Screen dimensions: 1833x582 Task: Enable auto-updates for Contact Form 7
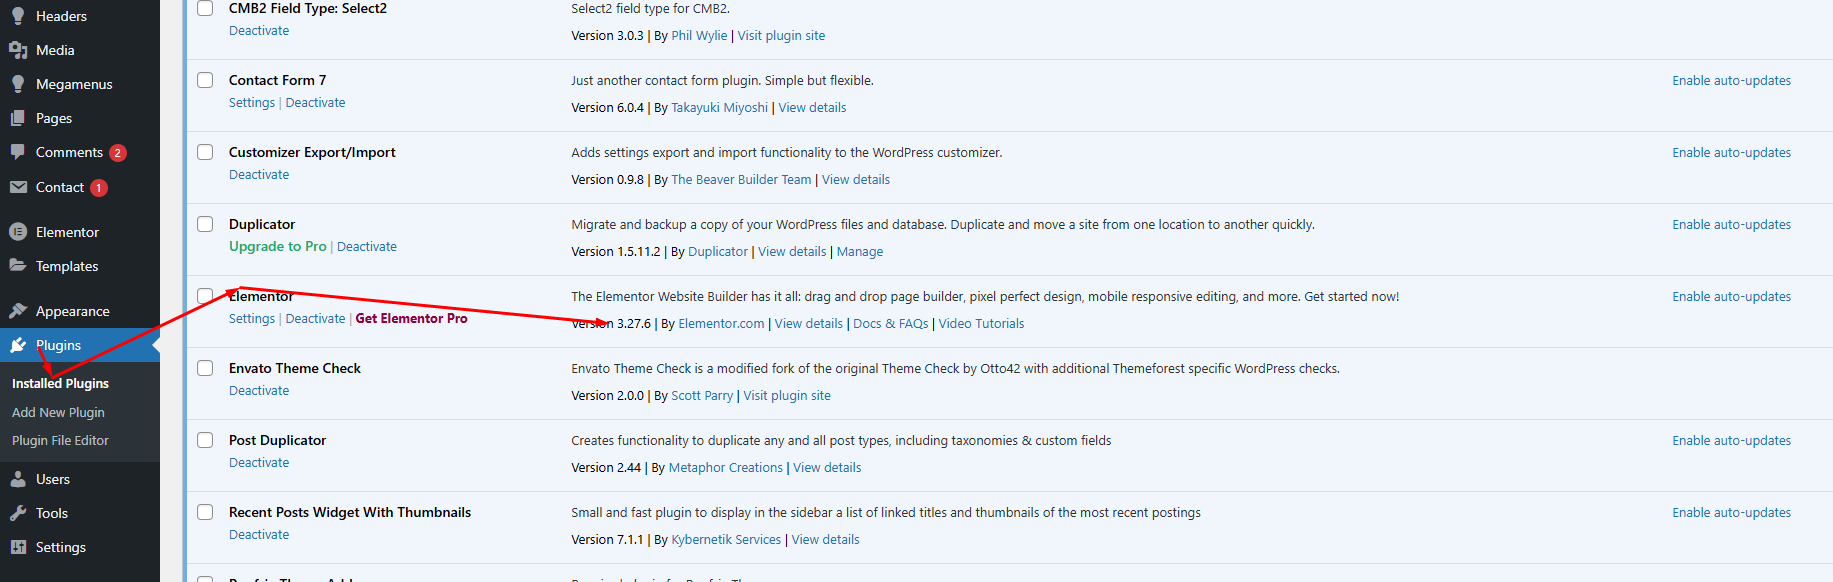tap(1731, 81)
